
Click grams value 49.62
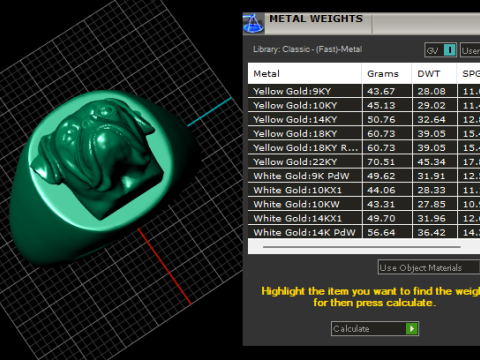[381, 176]
